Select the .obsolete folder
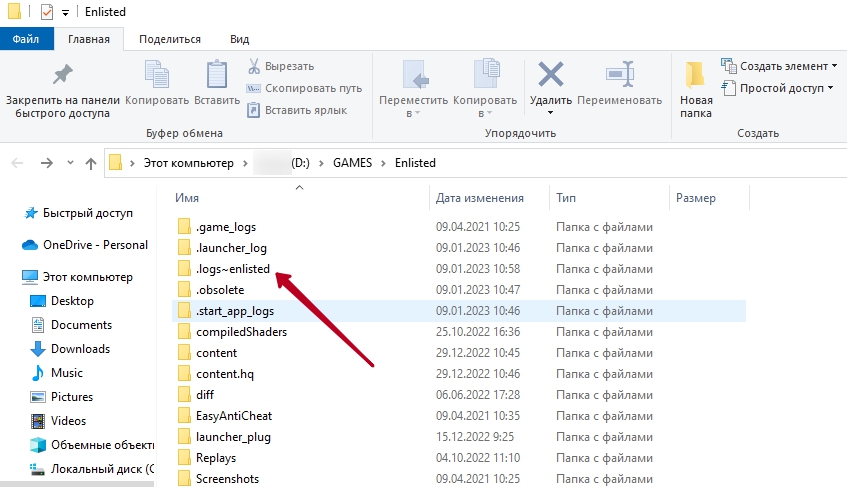847x487 pixels. [220, 290]
